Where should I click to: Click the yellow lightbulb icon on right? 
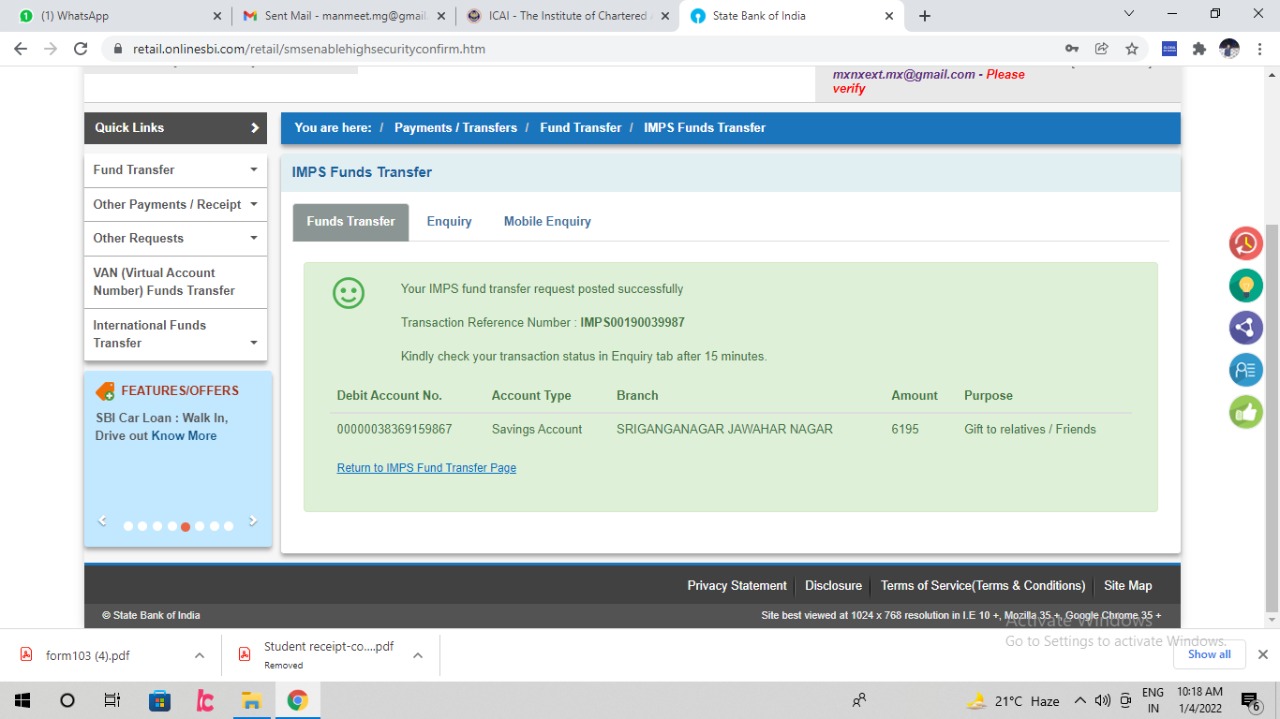[x=1246, y=286]
